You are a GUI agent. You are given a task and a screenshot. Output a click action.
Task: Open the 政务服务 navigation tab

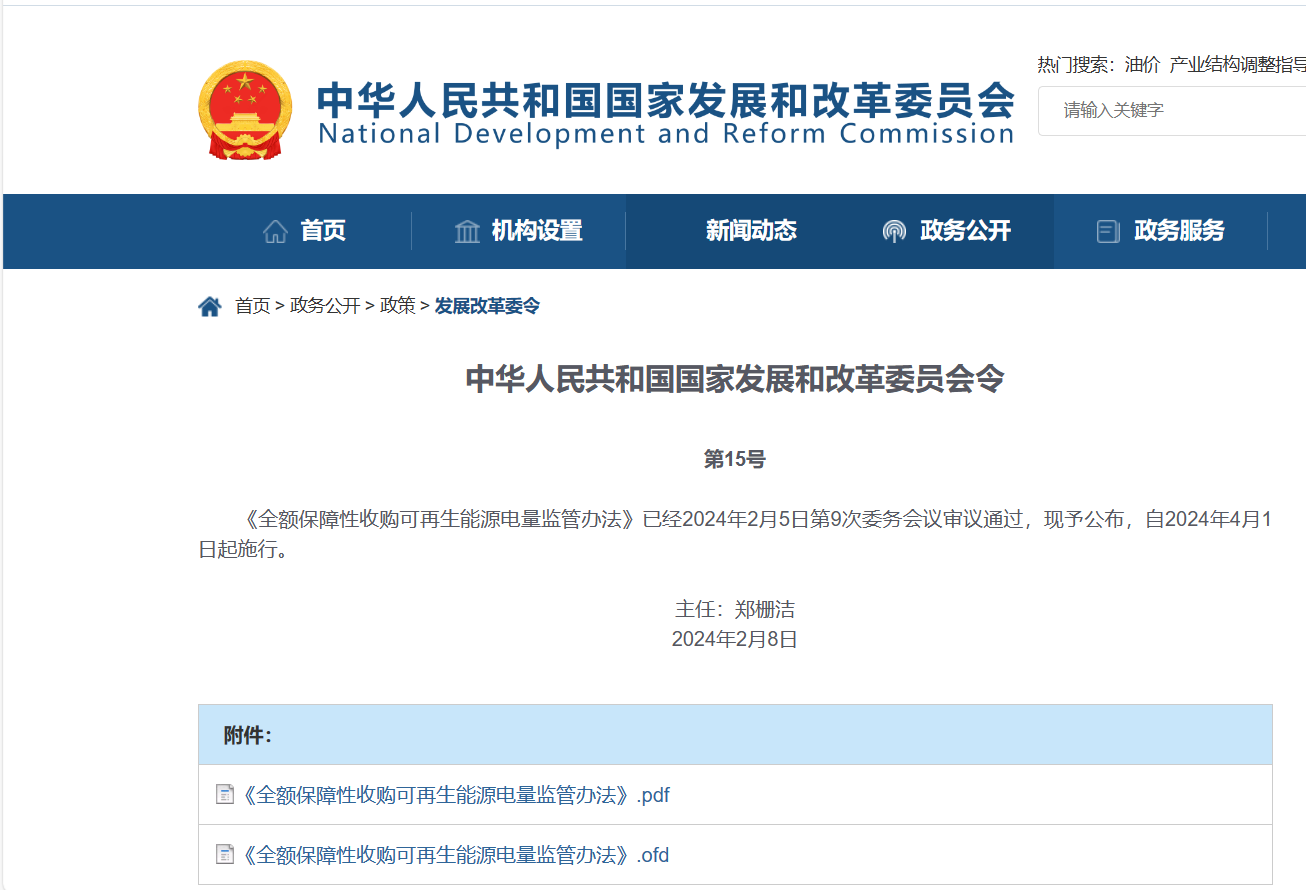[x=1161, y=231]
